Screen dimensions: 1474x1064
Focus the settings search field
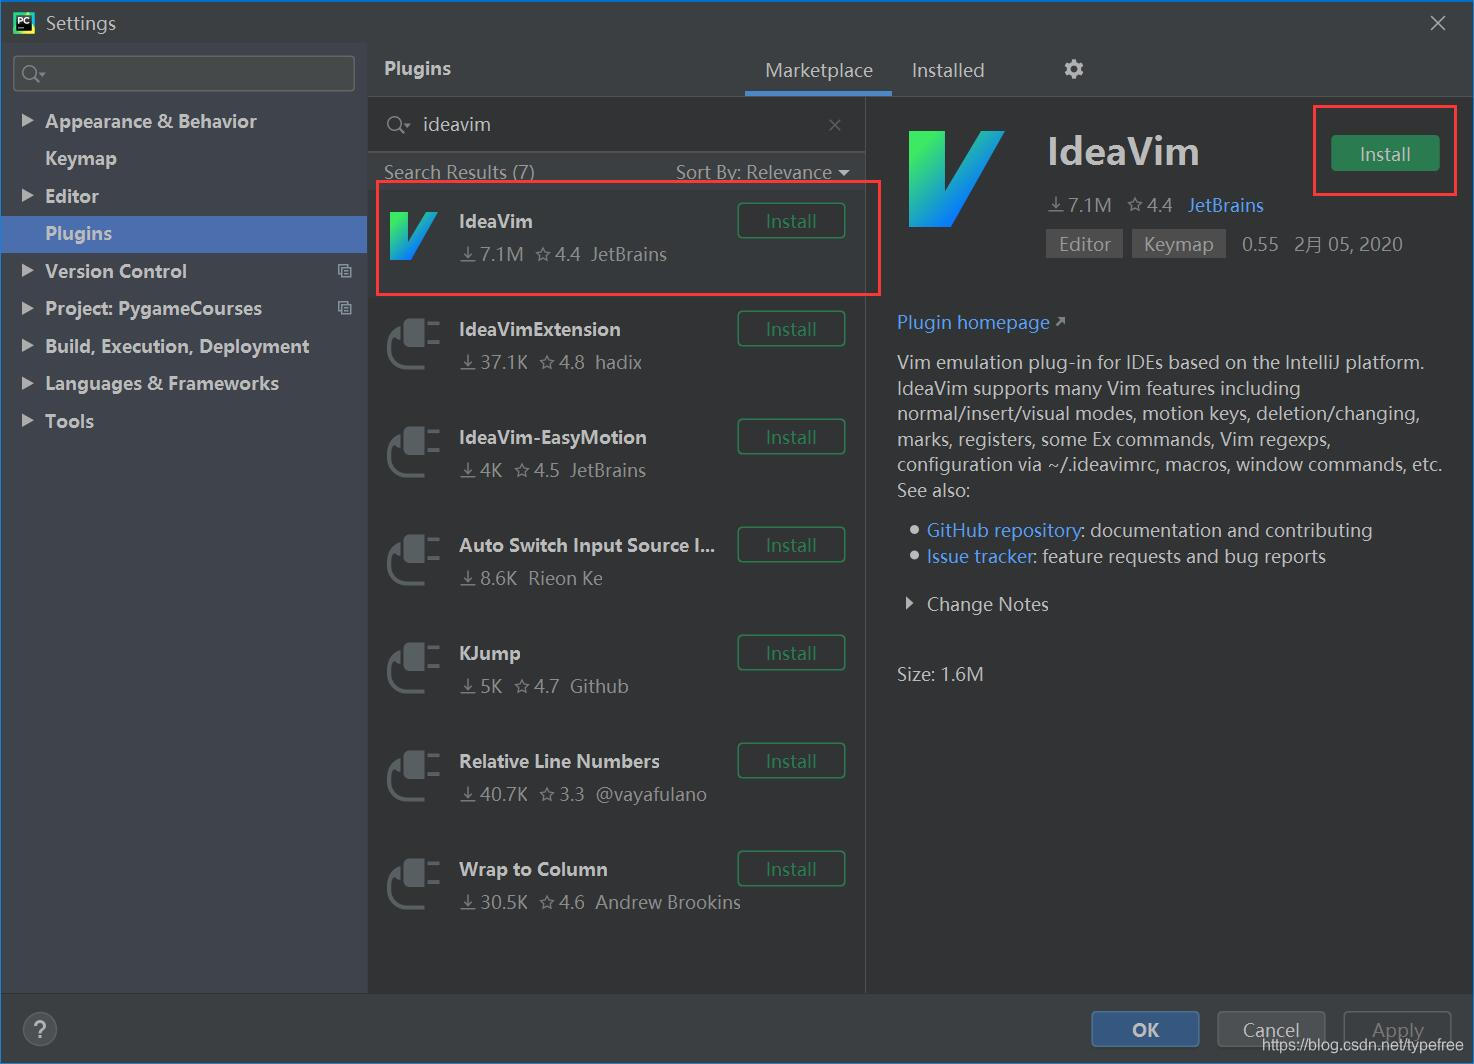[184, 73]
